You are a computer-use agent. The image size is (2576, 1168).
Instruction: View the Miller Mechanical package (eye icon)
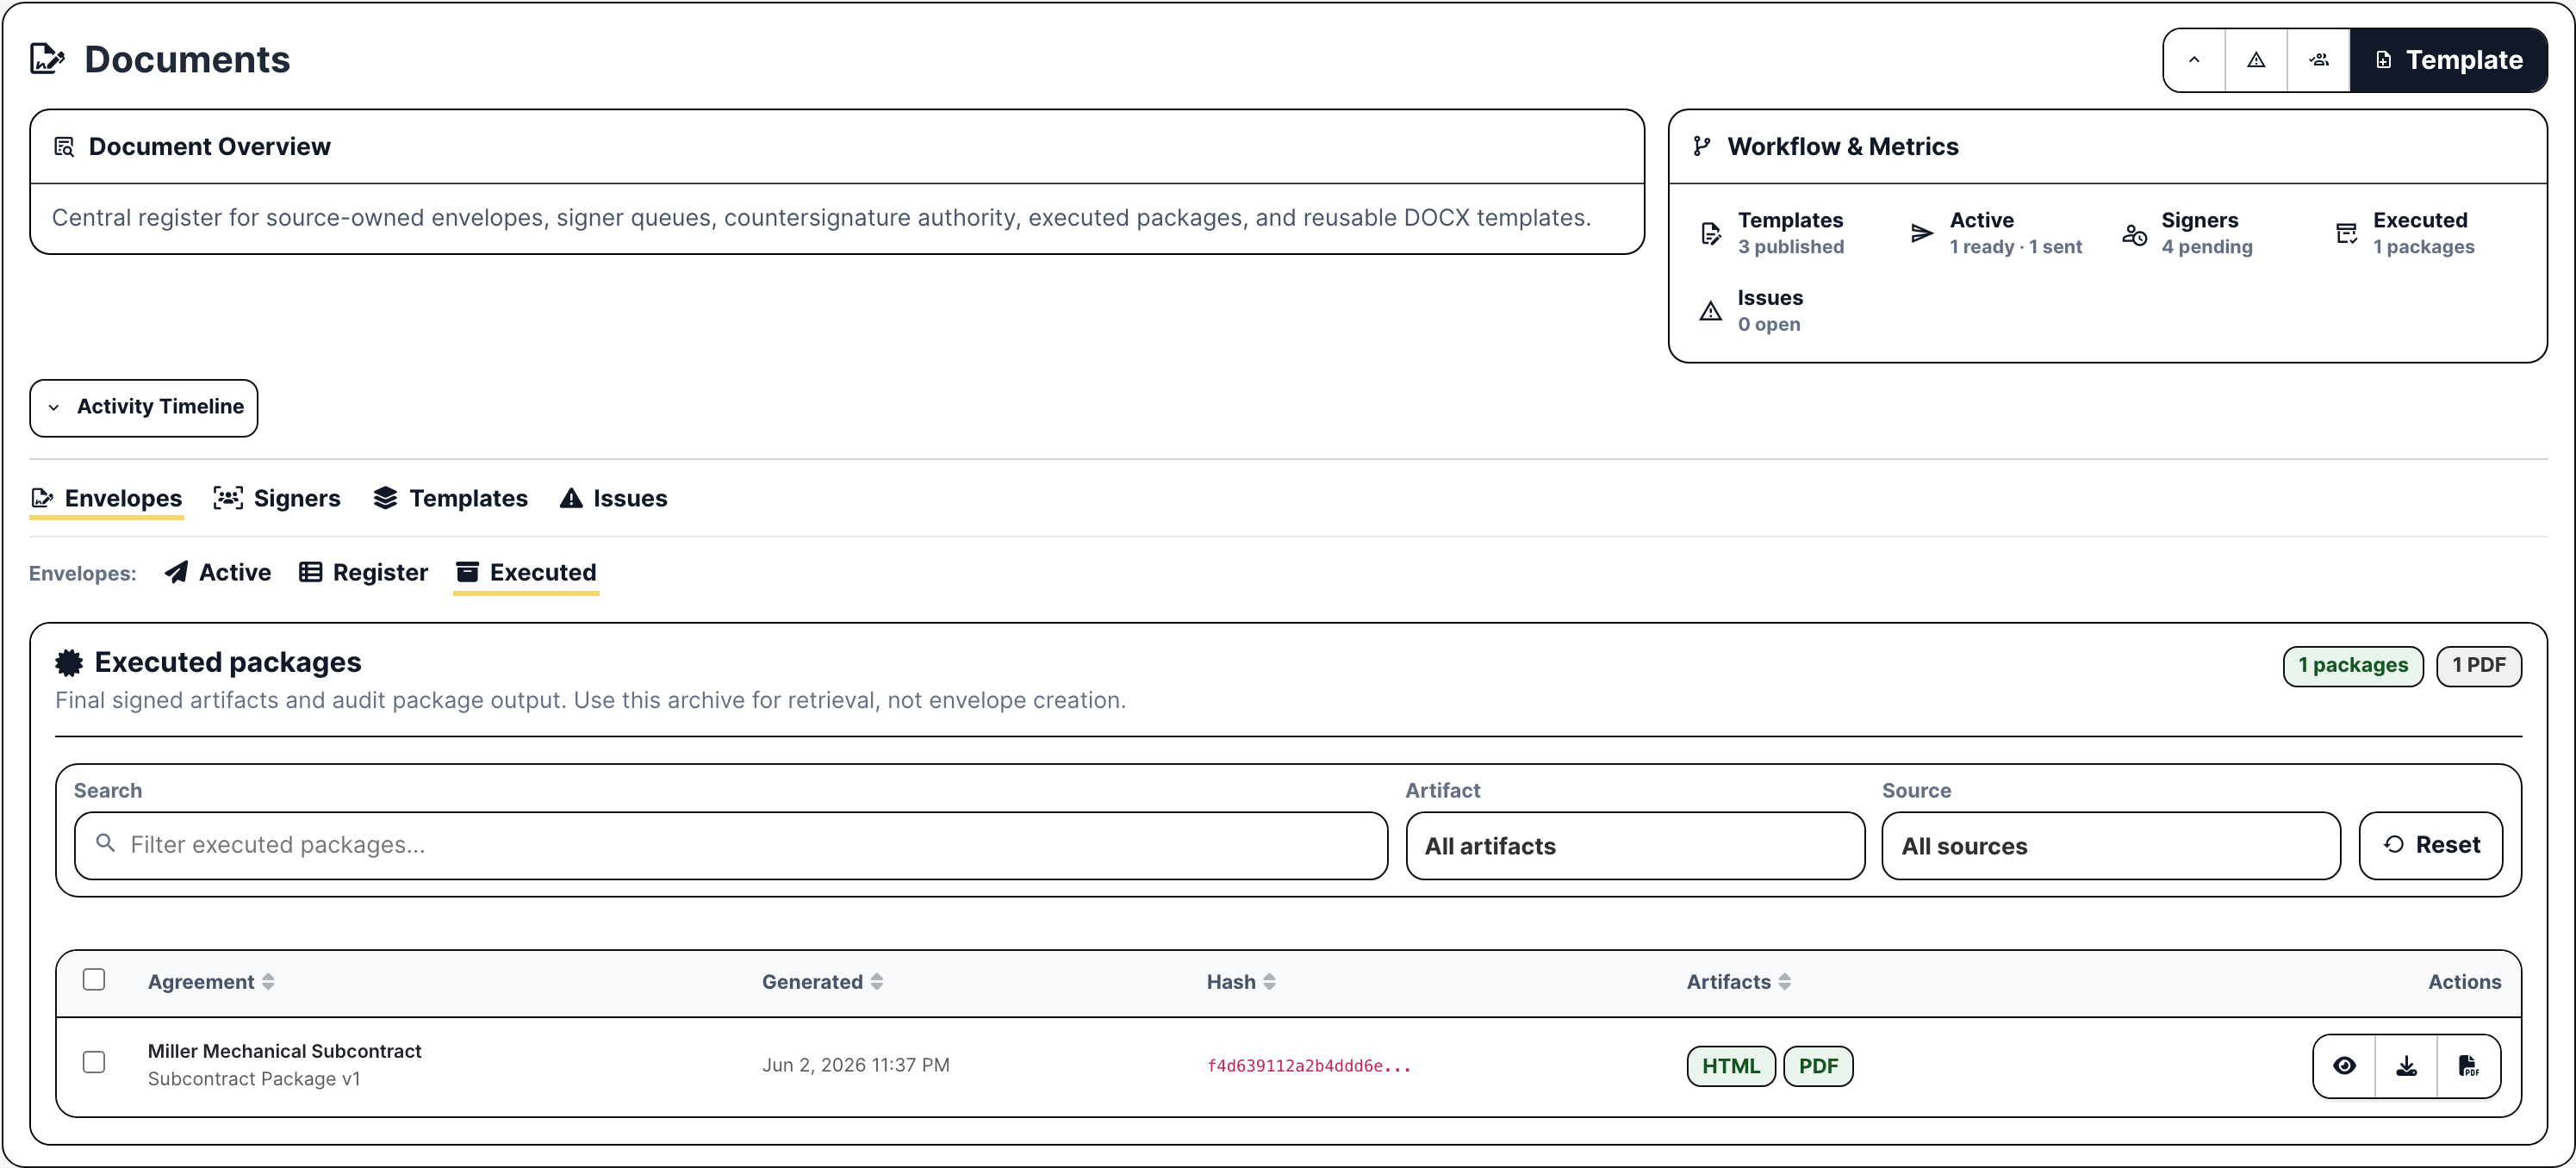(2344, 1066)
